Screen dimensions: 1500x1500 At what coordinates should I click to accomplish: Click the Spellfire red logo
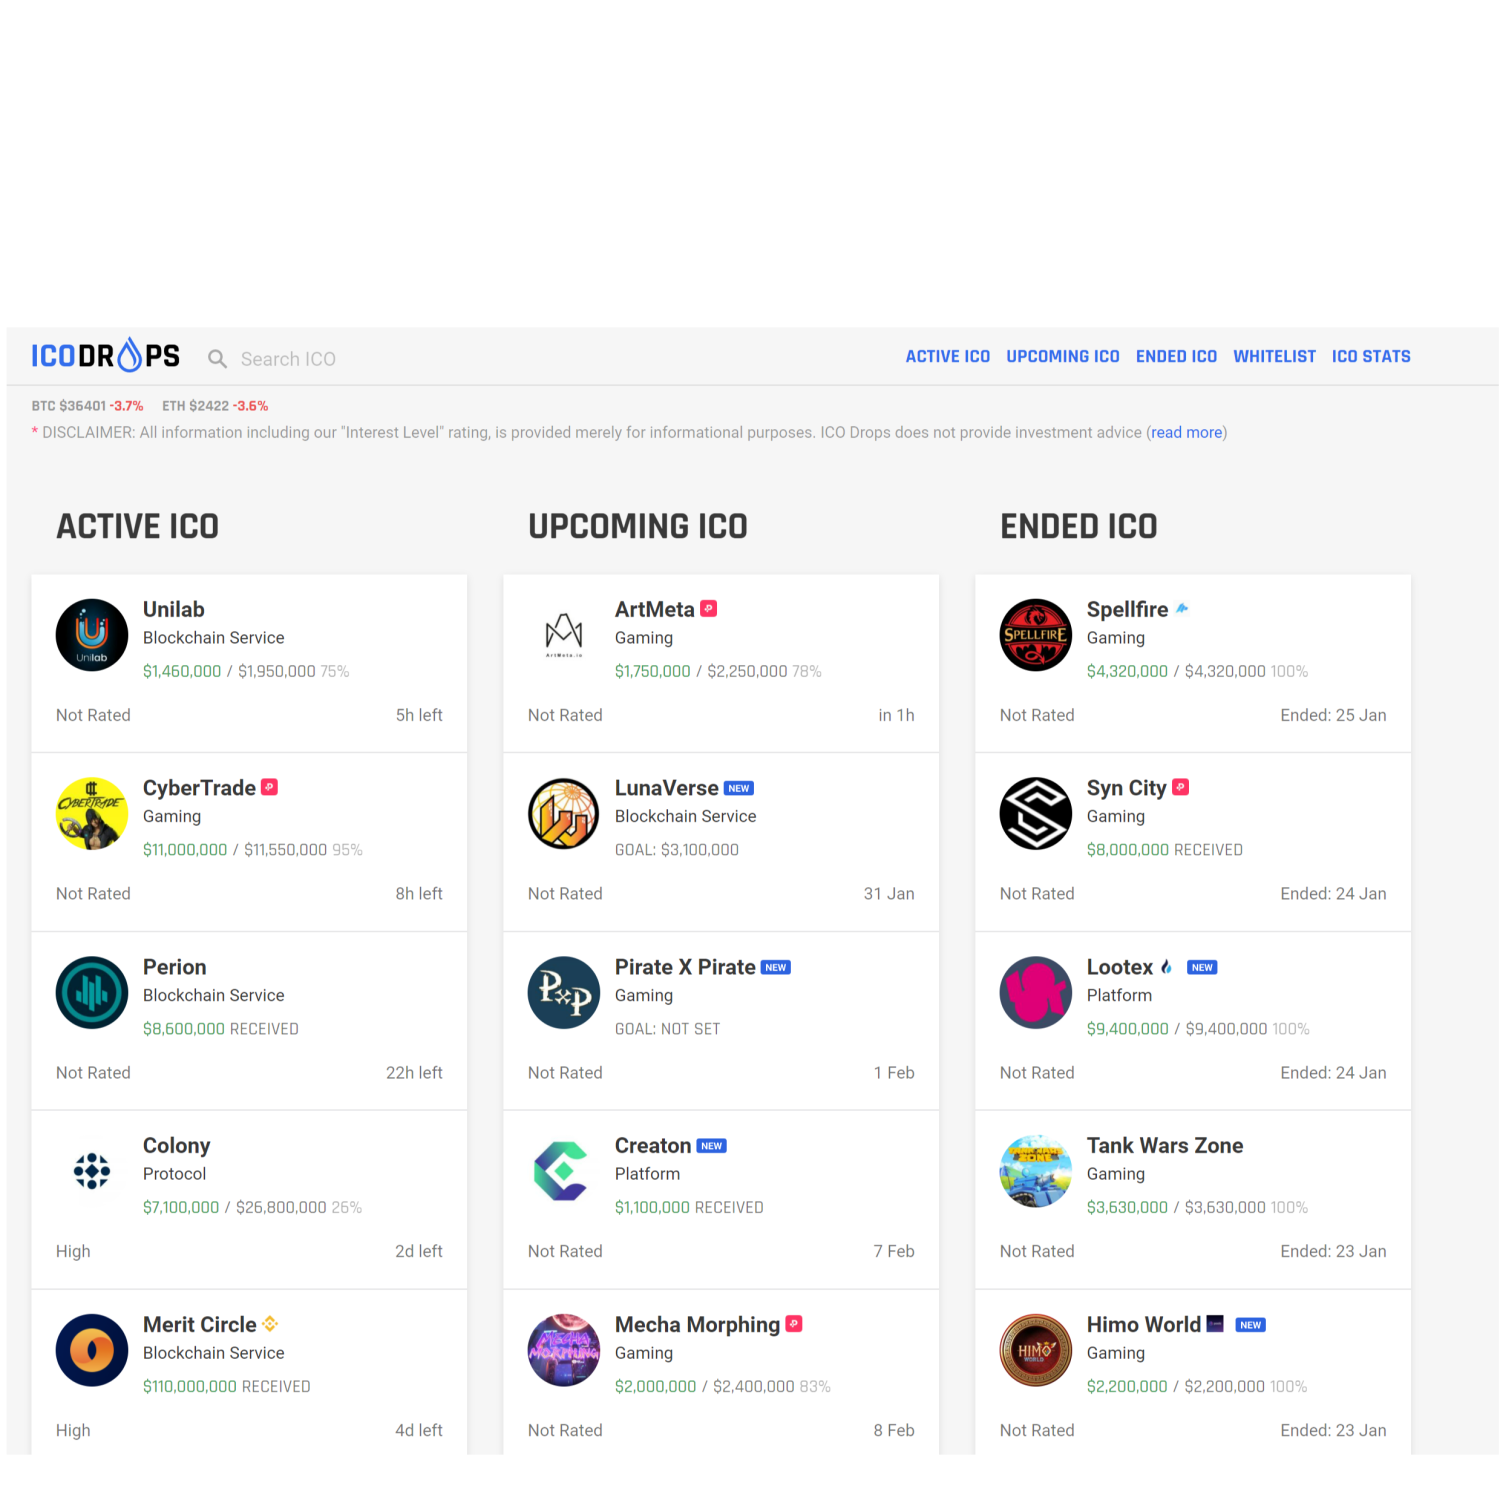pyautogui.click(x=1036, y=635)
